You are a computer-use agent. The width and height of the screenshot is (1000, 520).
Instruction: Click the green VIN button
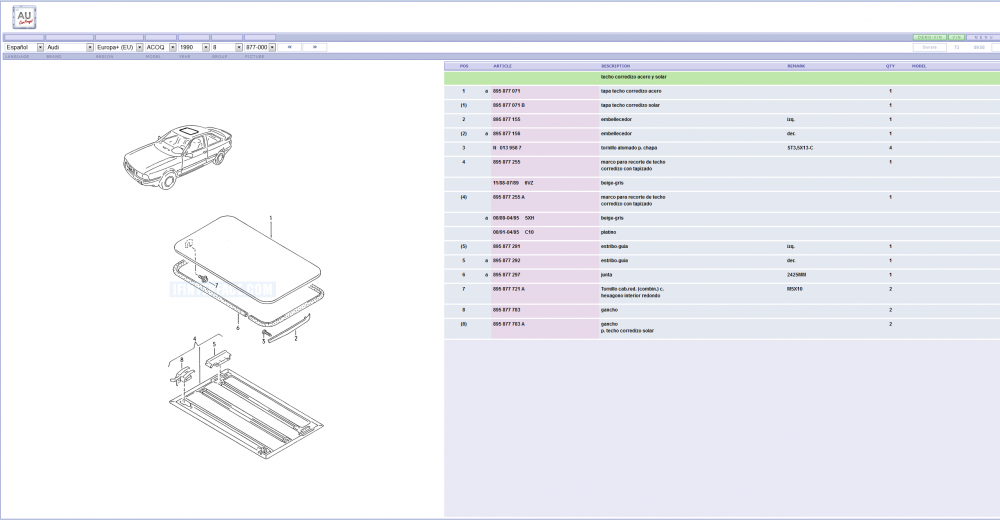956,37
